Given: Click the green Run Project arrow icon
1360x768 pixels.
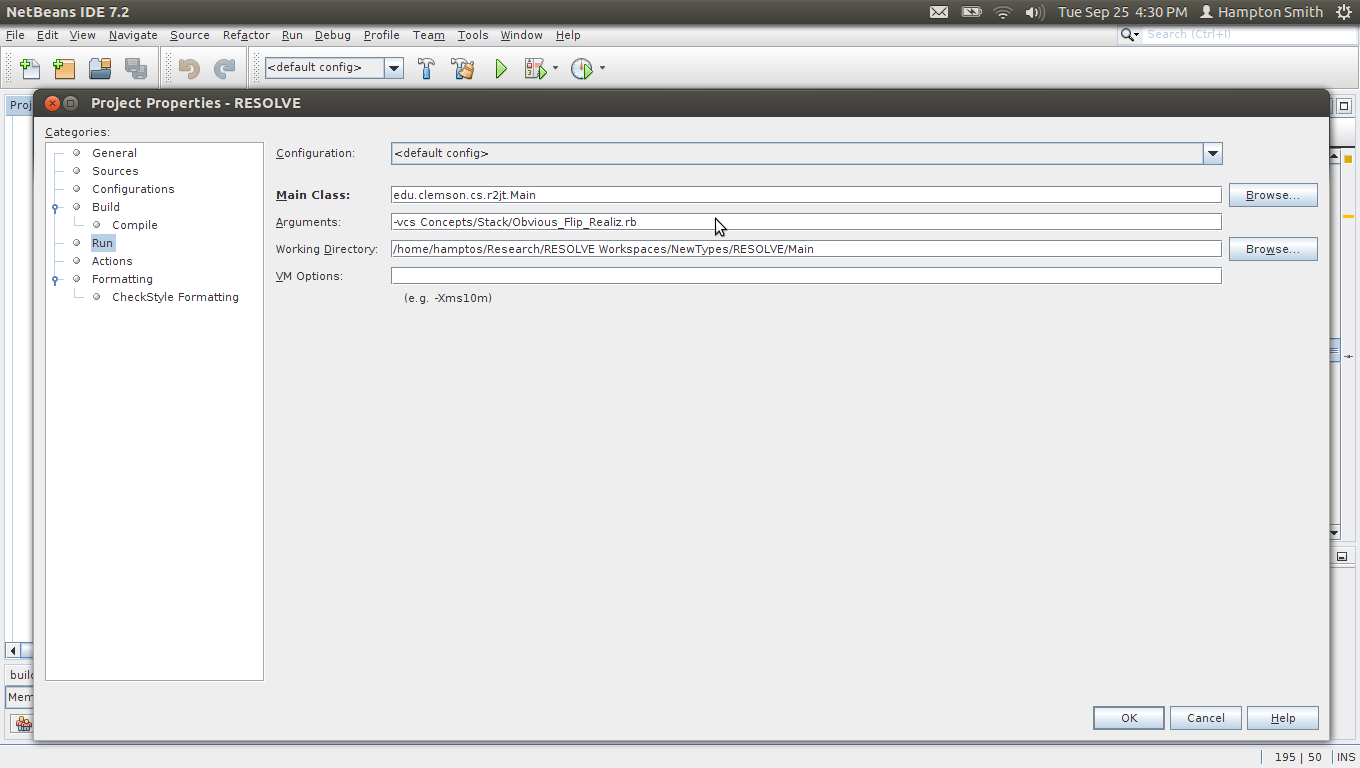Looking at the screenshot, I should [x=501, y=69].
